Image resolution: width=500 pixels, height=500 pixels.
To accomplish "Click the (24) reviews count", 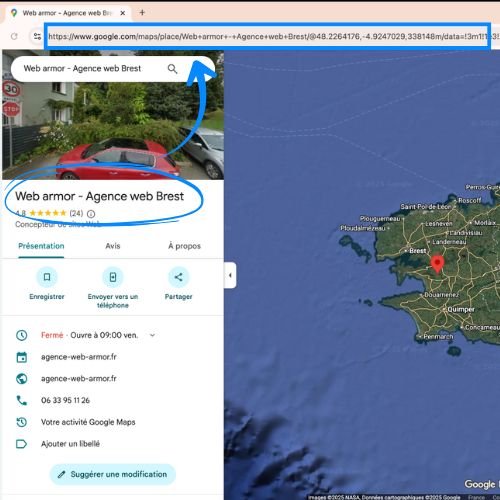I will pyautogui.click(x=76, y=213).
